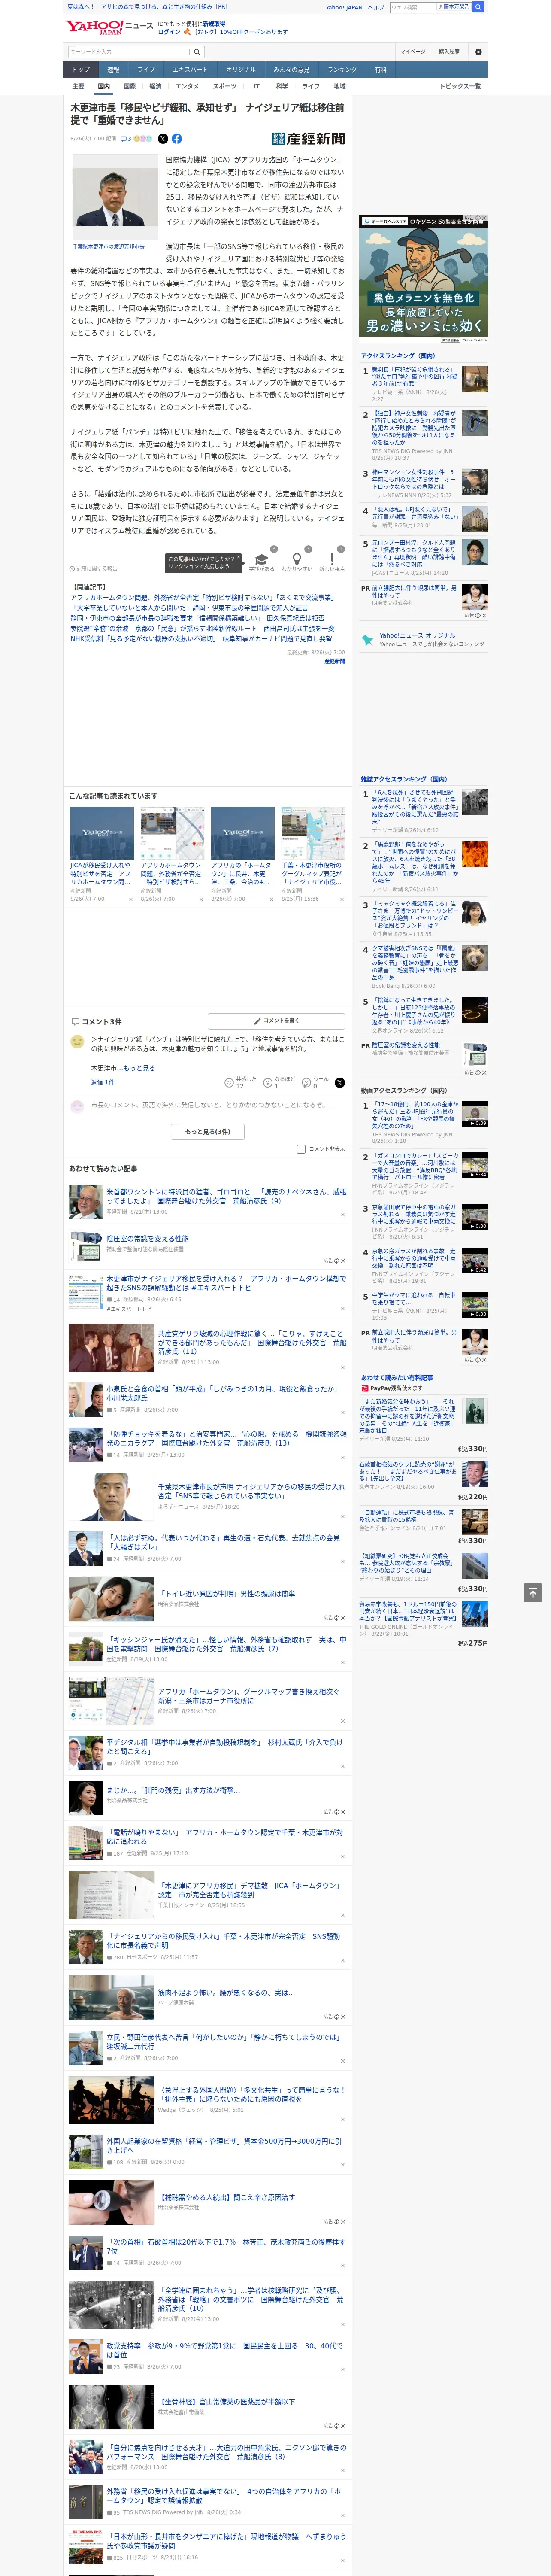Select the 速報 tab
The height and width of the screenshot is (2576, 551).
click(113, 70)
